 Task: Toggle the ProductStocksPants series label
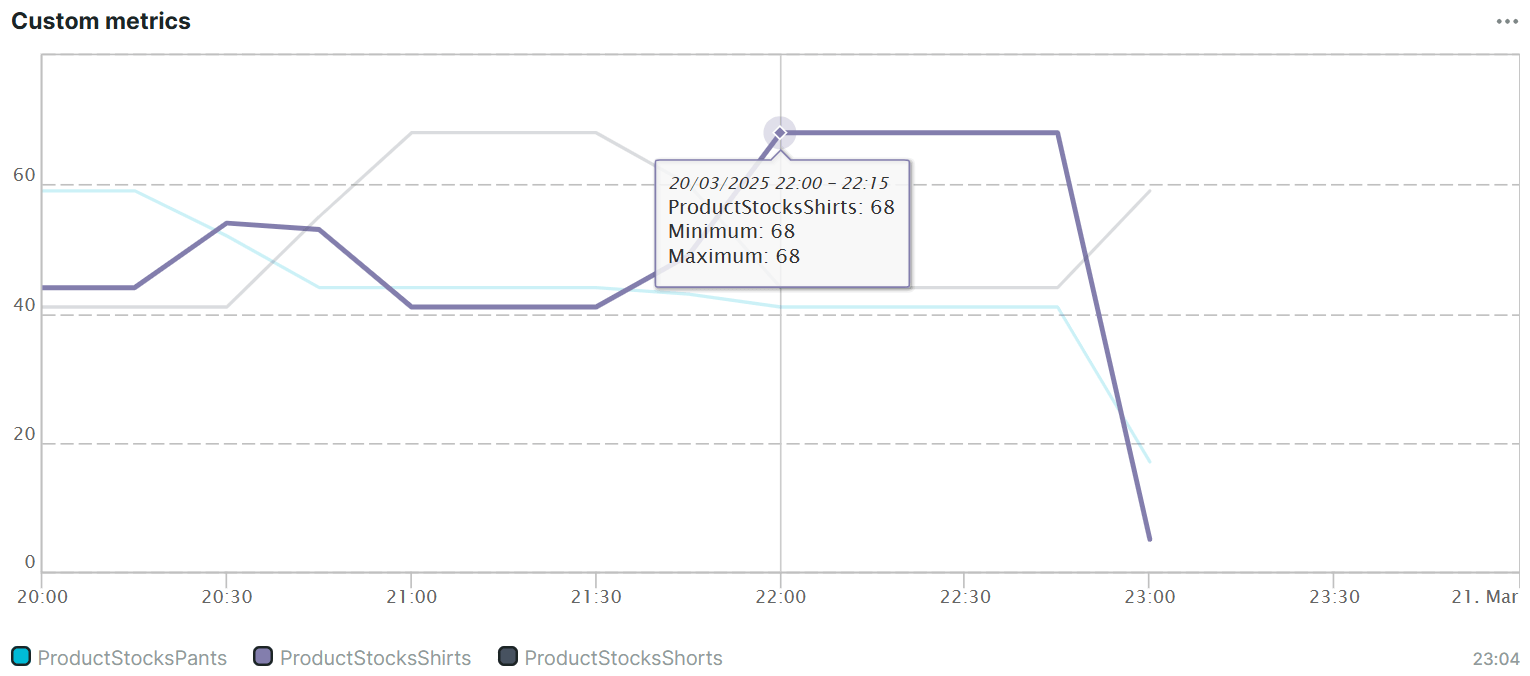click(x=132, y=658)
